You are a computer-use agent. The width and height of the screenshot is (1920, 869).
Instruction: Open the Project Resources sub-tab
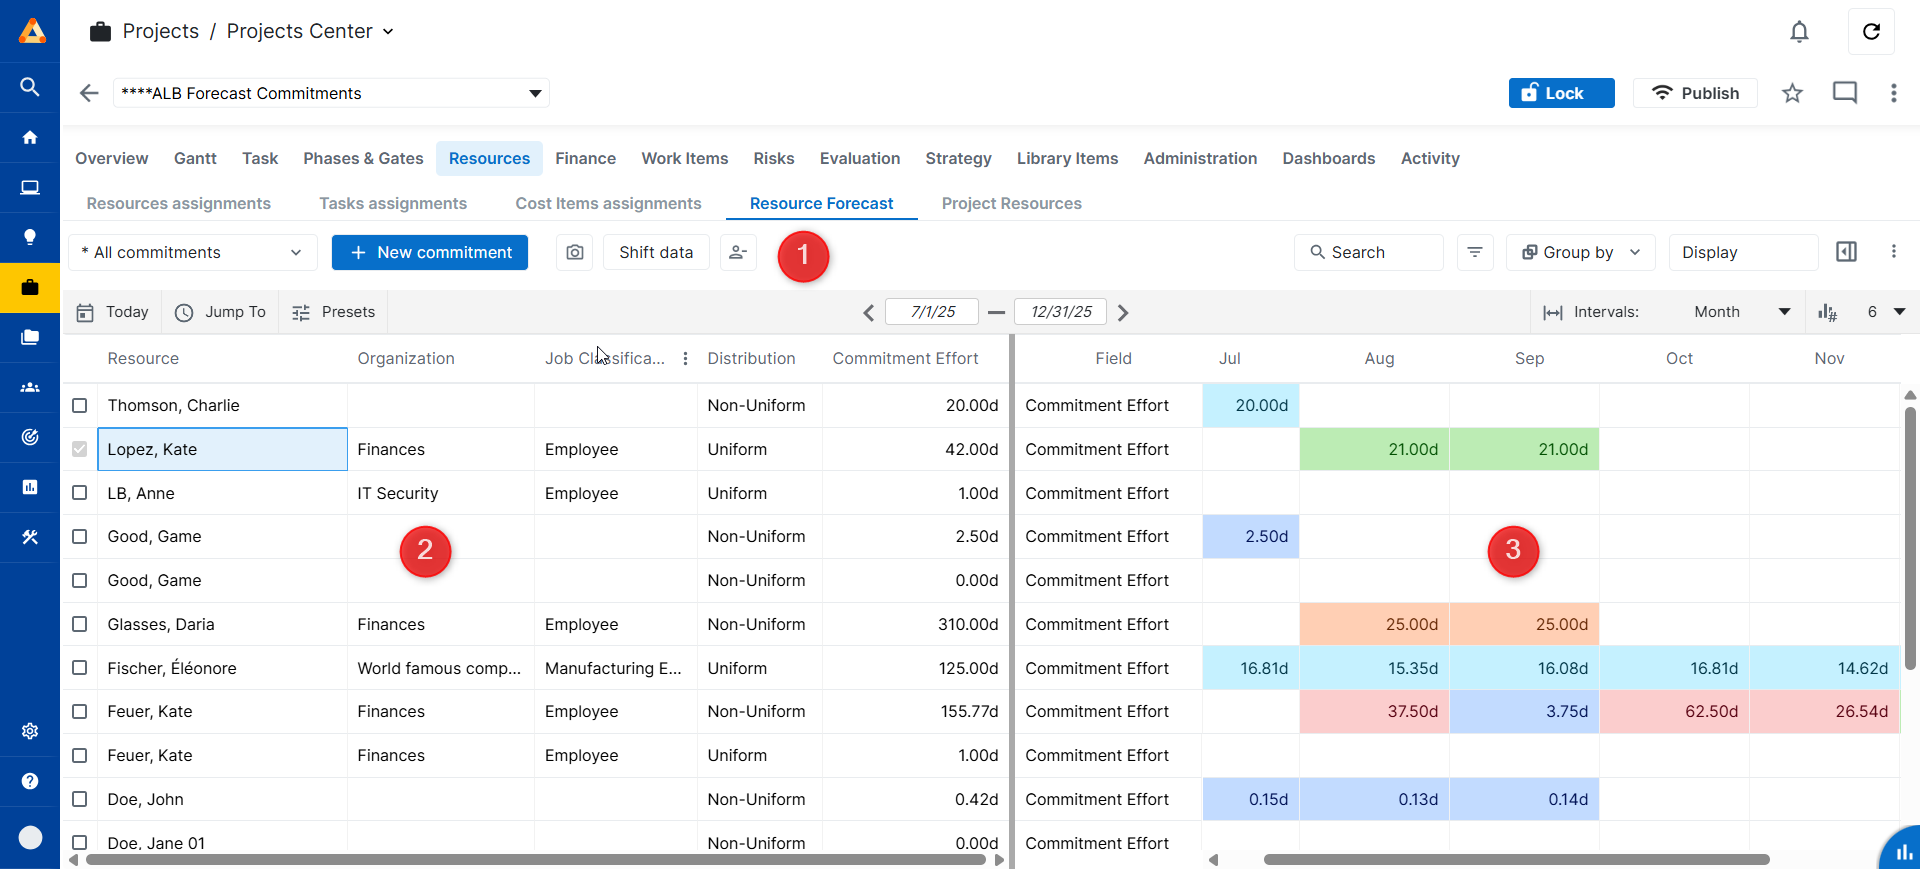pos(1011,203)
